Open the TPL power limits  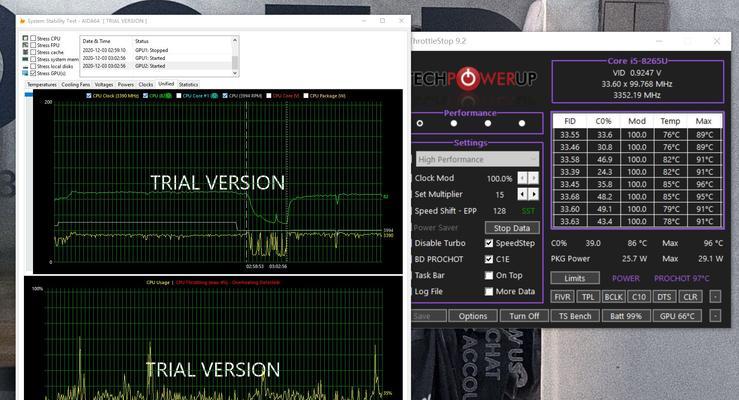tap(588, 297)
